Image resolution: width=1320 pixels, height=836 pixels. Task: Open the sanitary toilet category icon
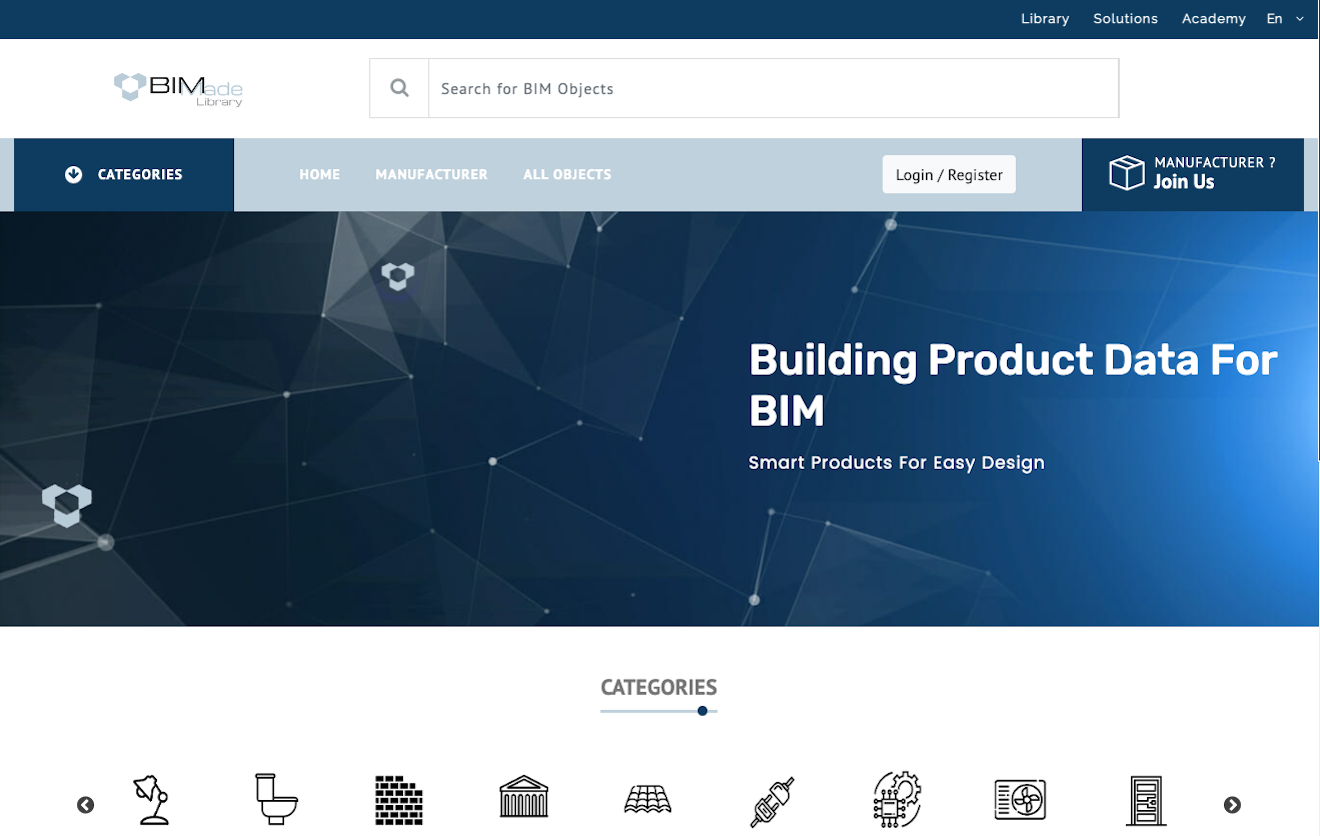click(275, 797)
